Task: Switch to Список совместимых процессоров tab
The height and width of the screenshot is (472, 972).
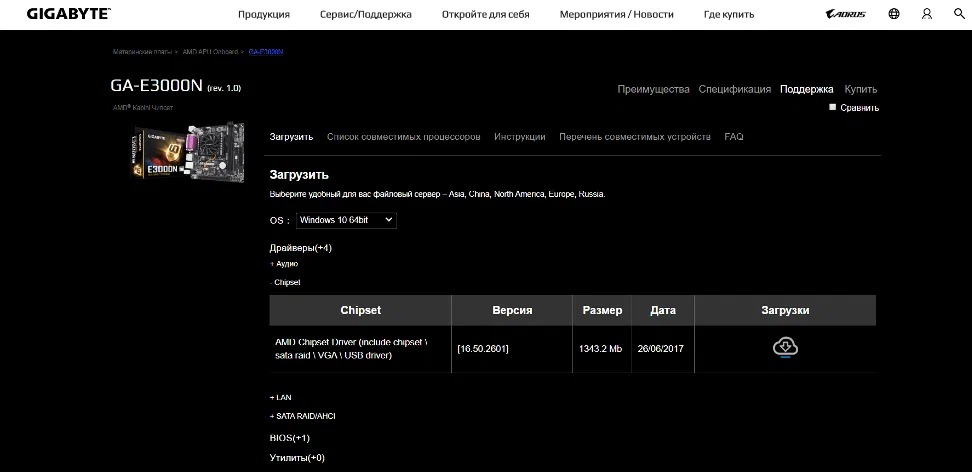Action: coord(404,136)
